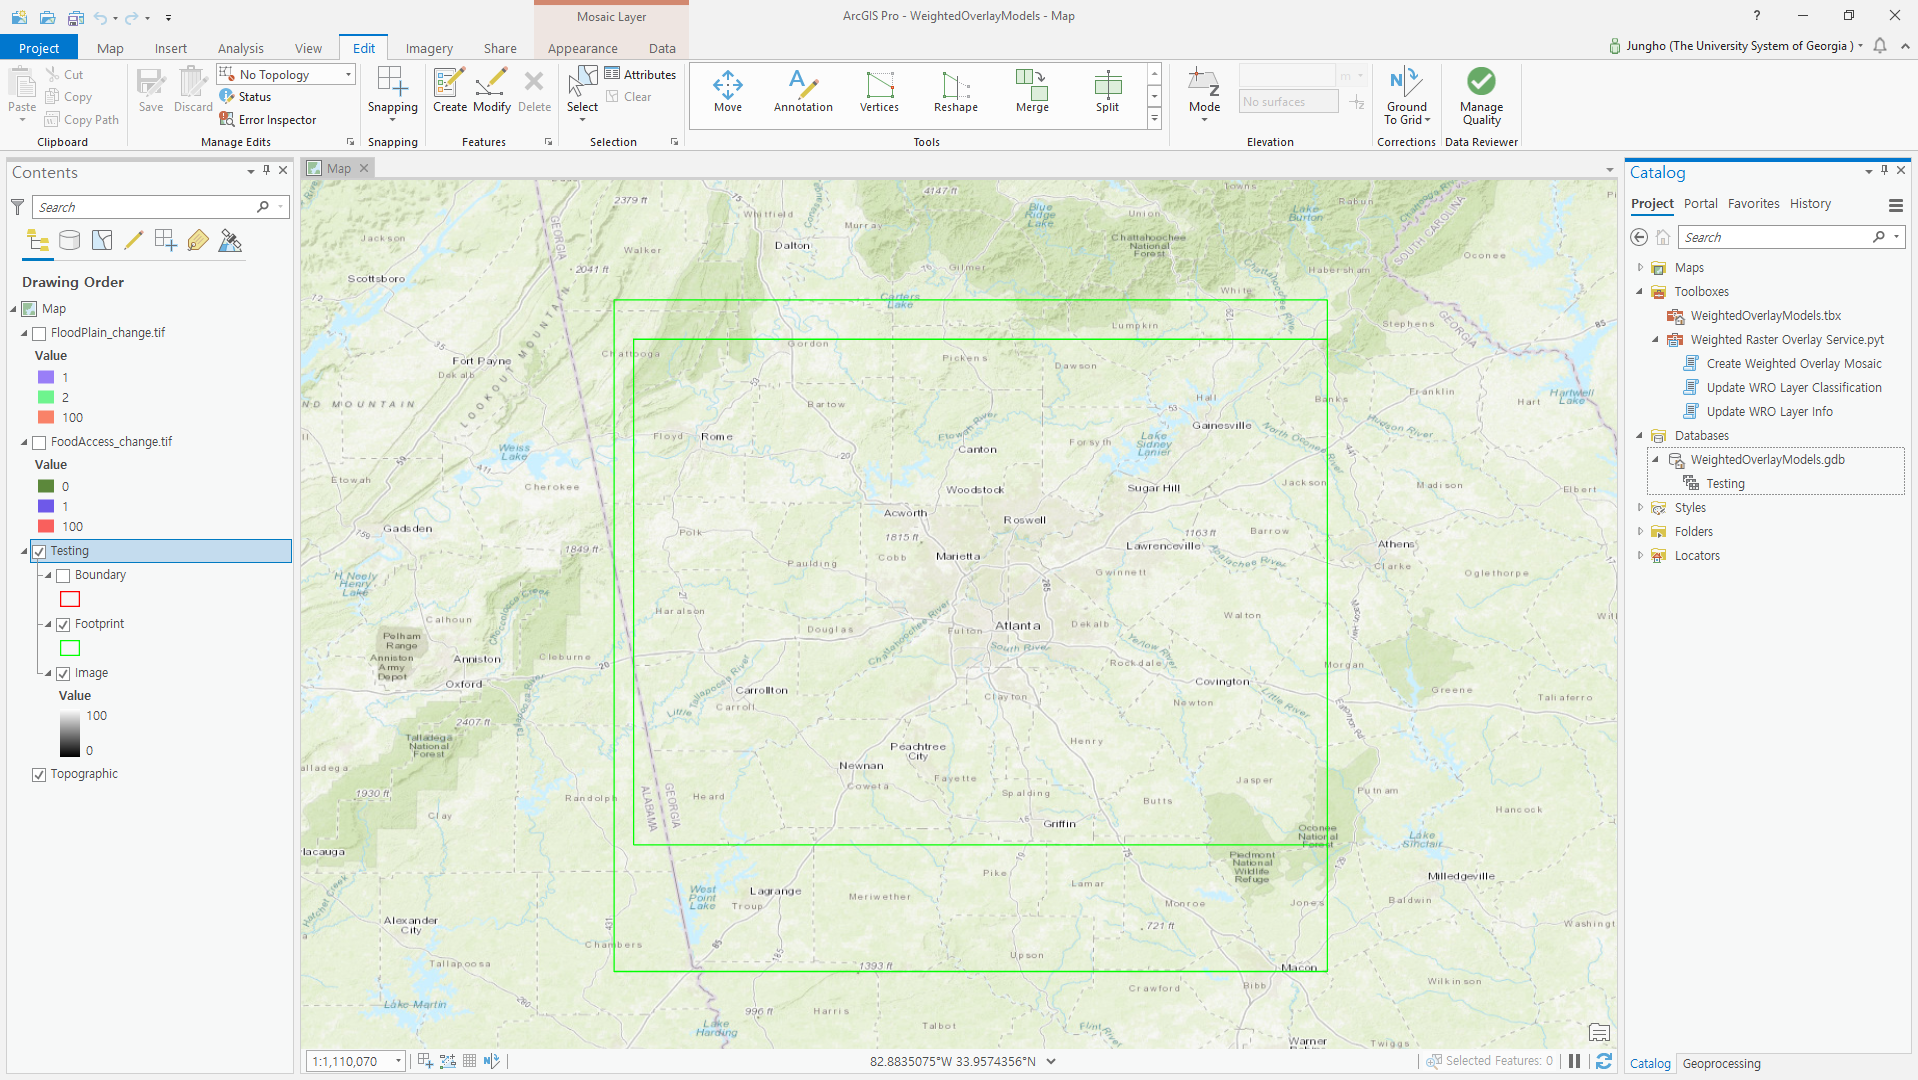1918x1080 pixels.
Task: List by Drawing Order icon
Action: (37, 241)
